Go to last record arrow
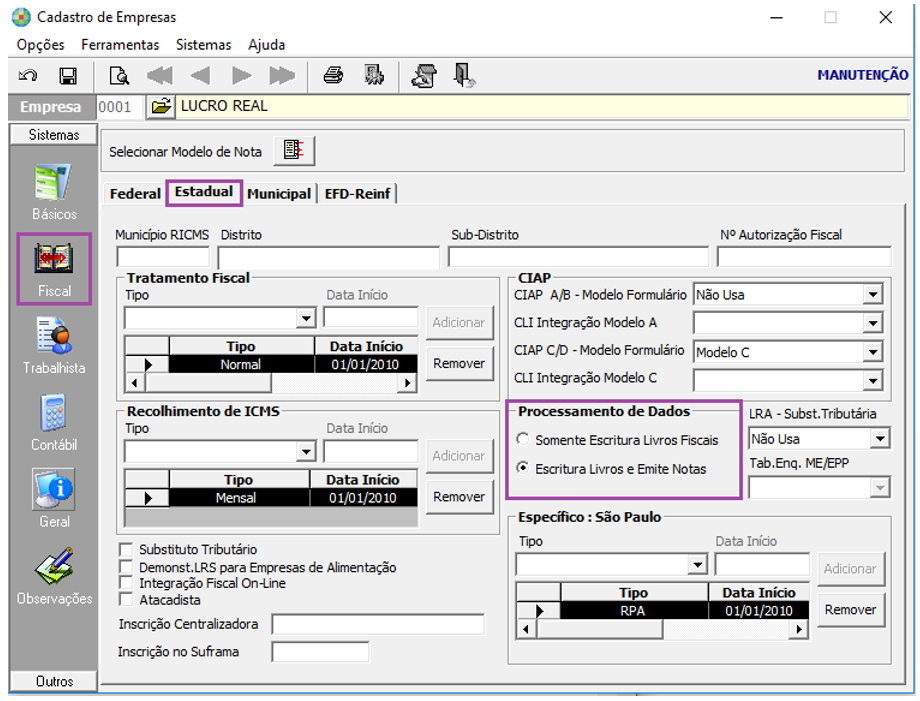The image size is (920, 701). [x=282, y=76]
